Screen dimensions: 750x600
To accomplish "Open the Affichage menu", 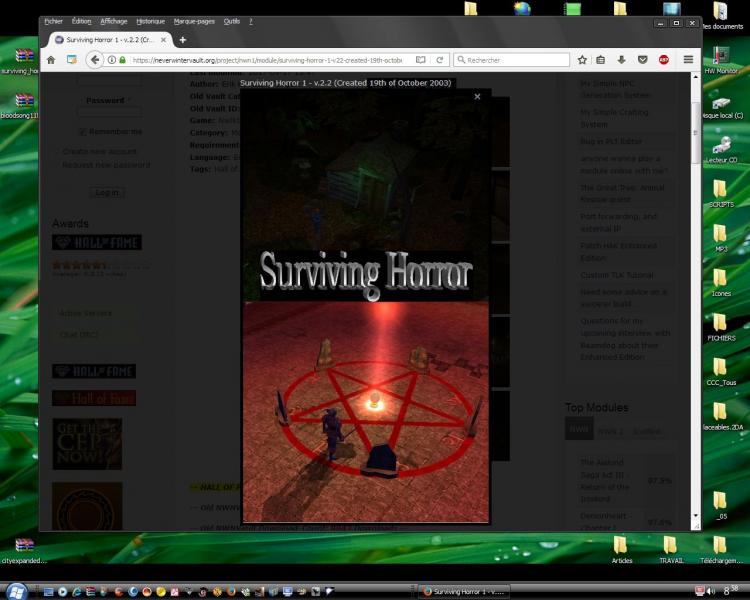I will click(x=114, y=21).
